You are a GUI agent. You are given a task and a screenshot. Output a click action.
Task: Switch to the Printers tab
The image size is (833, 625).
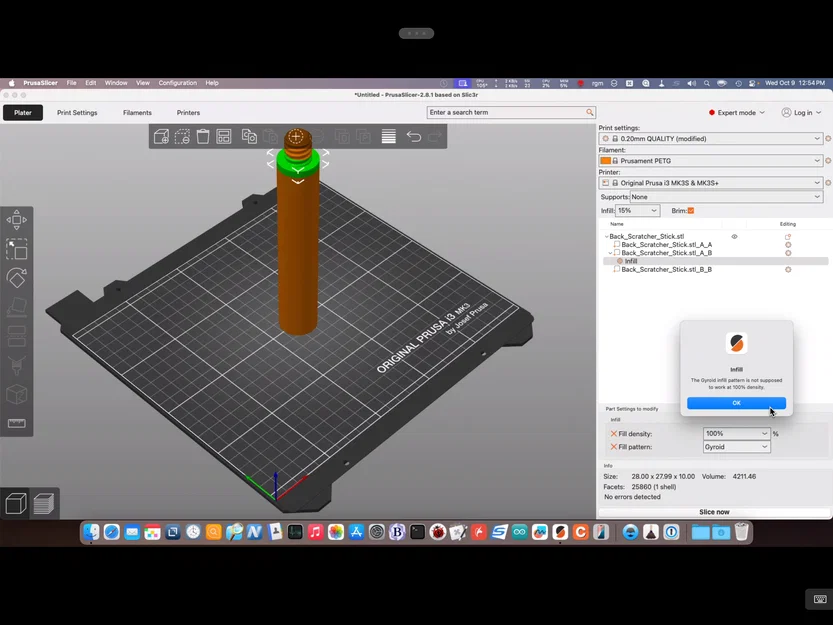[188, 113]
